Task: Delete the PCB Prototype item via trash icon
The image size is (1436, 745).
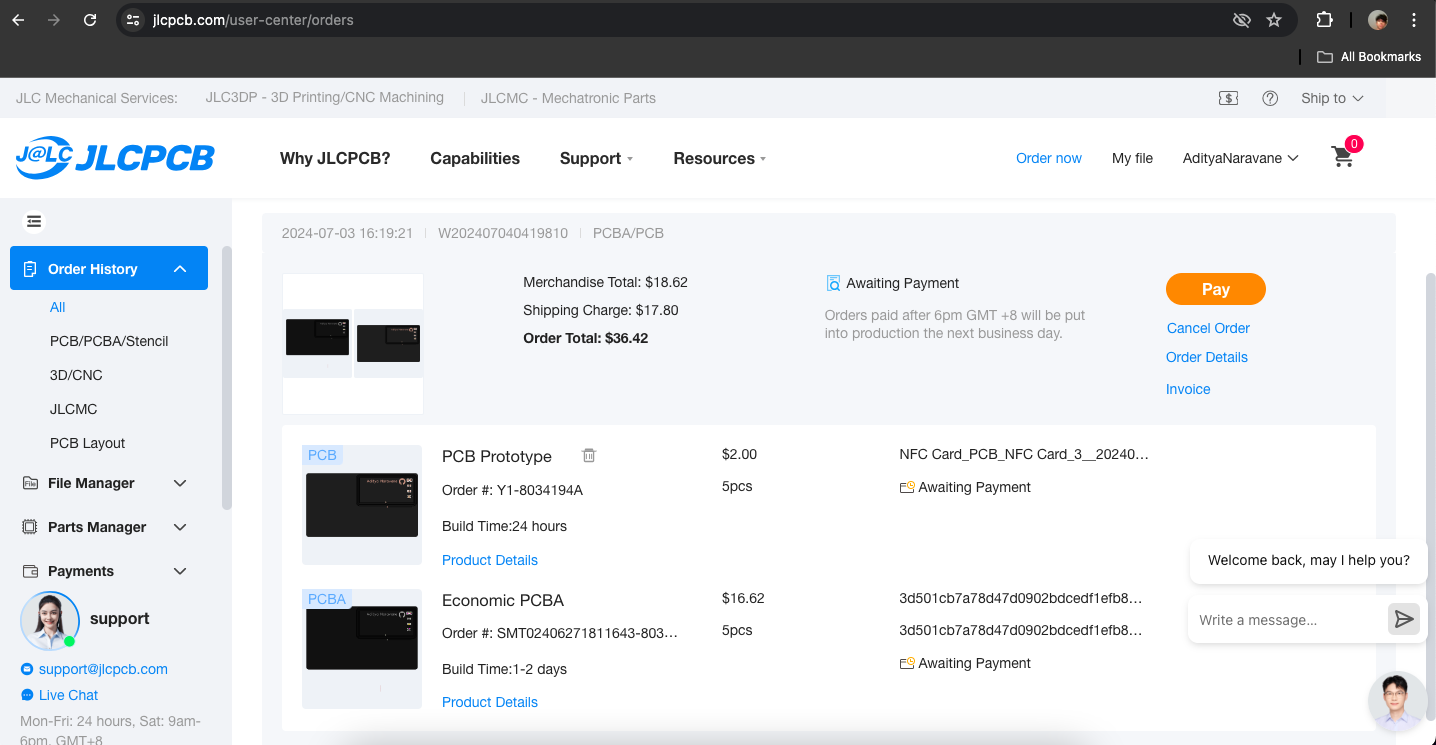Action: click(589, 455)
